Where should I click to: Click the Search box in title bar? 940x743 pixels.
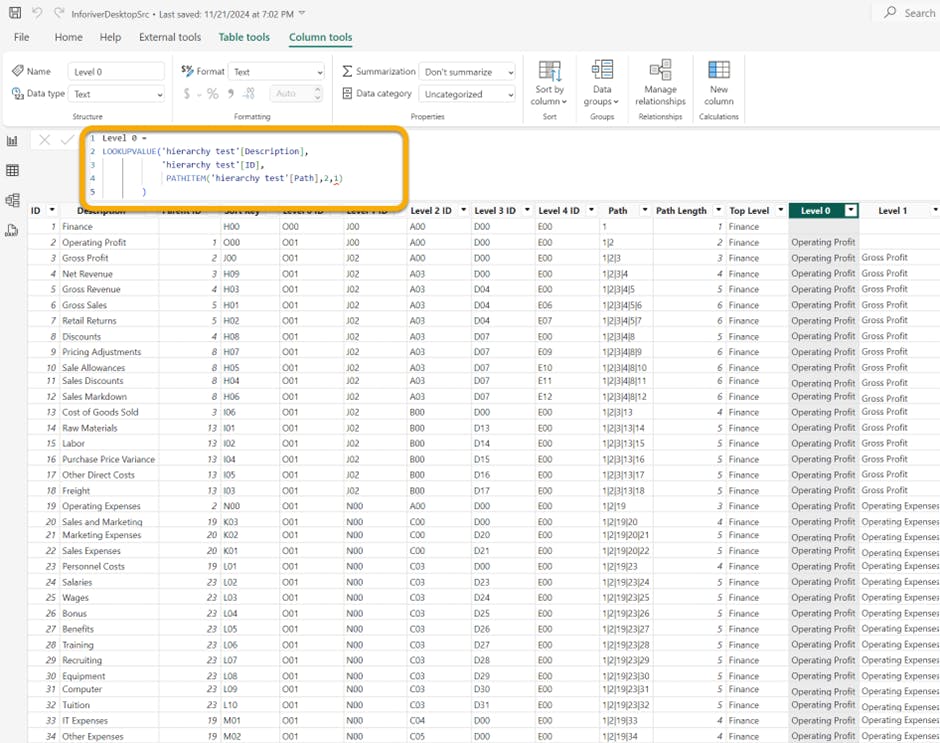910,13
